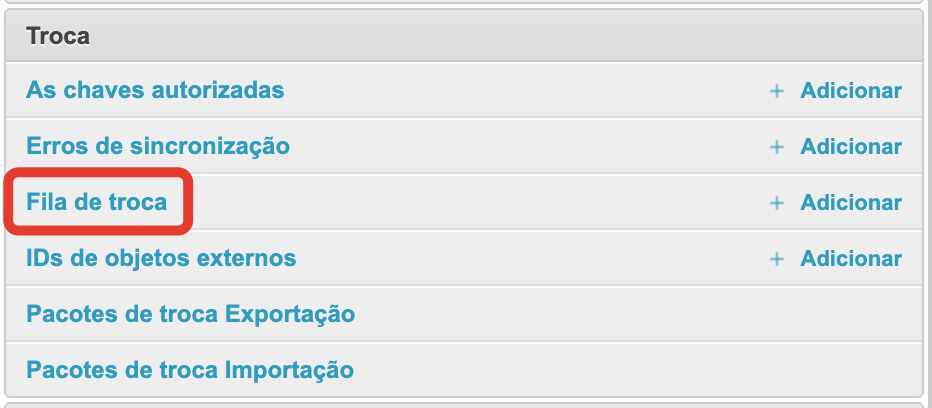
Task: Click Adicionar next to Erros de sincronização
Action: pyautogui.click(x=851, y=147)
